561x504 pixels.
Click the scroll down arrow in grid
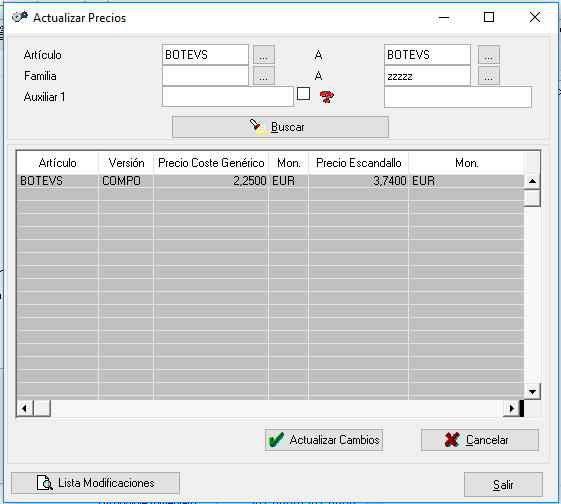pos(532,392)
